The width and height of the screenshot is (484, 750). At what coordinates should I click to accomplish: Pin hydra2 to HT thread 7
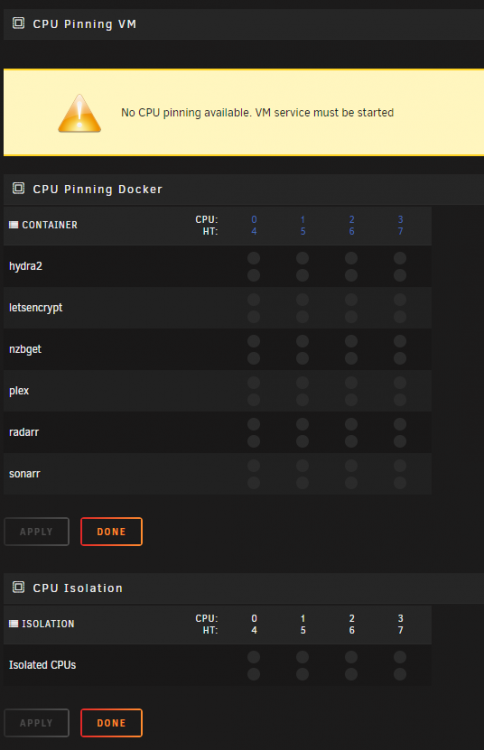tap(400, 276)
